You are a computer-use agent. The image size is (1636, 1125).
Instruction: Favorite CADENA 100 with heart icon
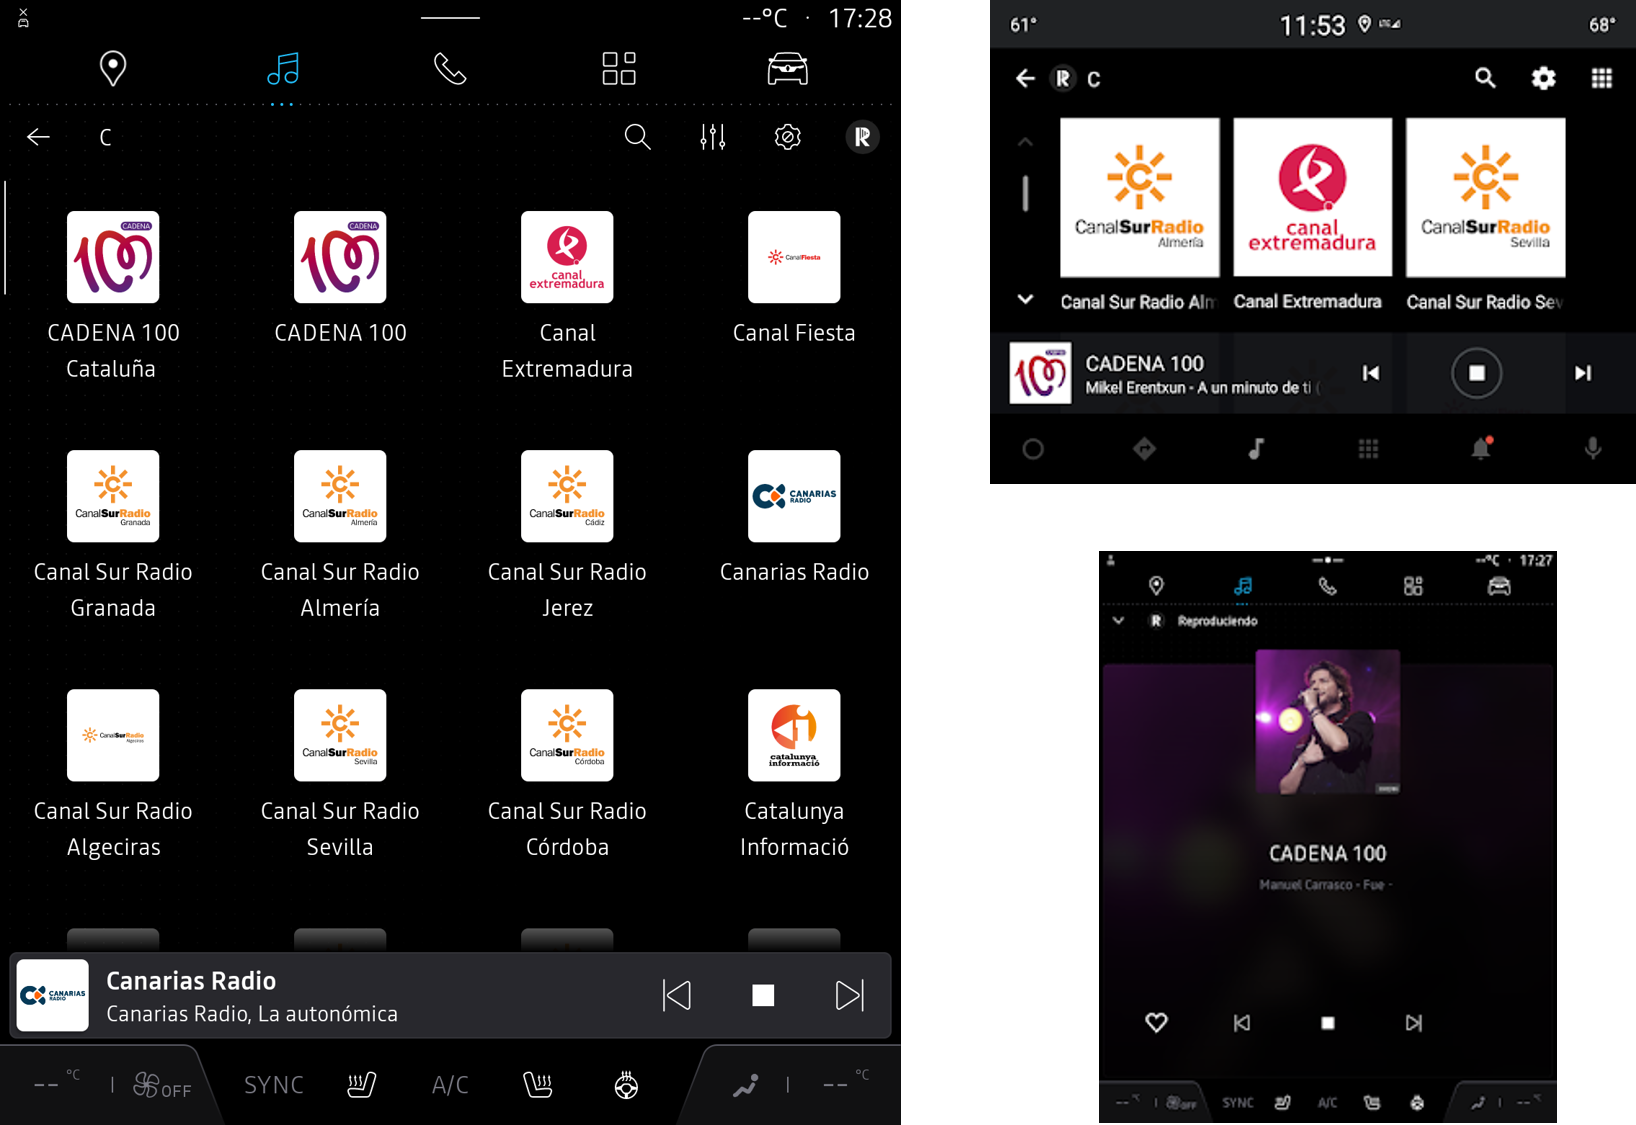pos(1156,1023)
